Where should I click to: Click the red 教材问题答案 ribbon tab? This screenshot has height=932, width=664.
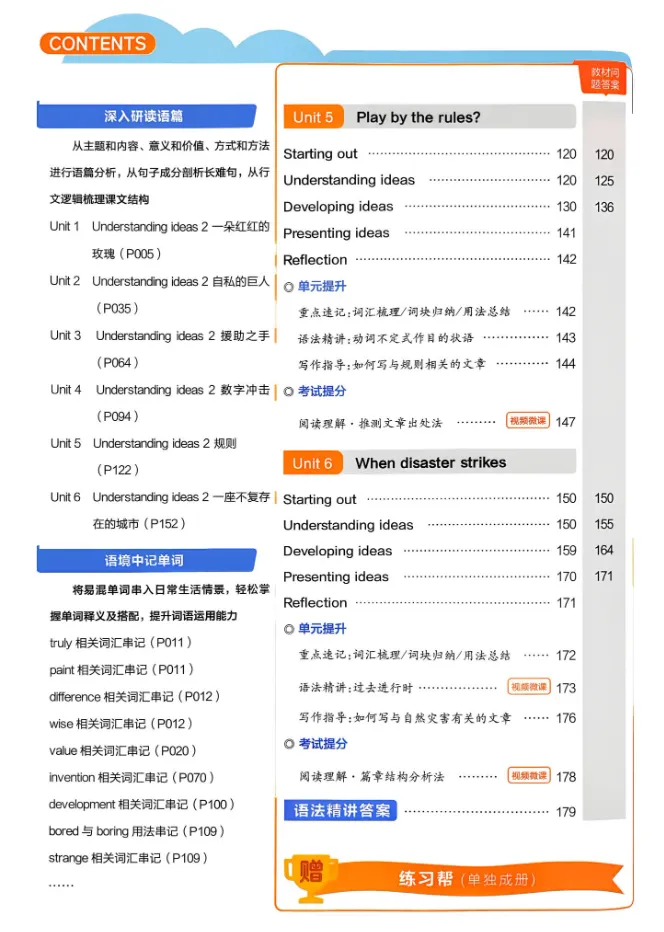coord(605,78)
